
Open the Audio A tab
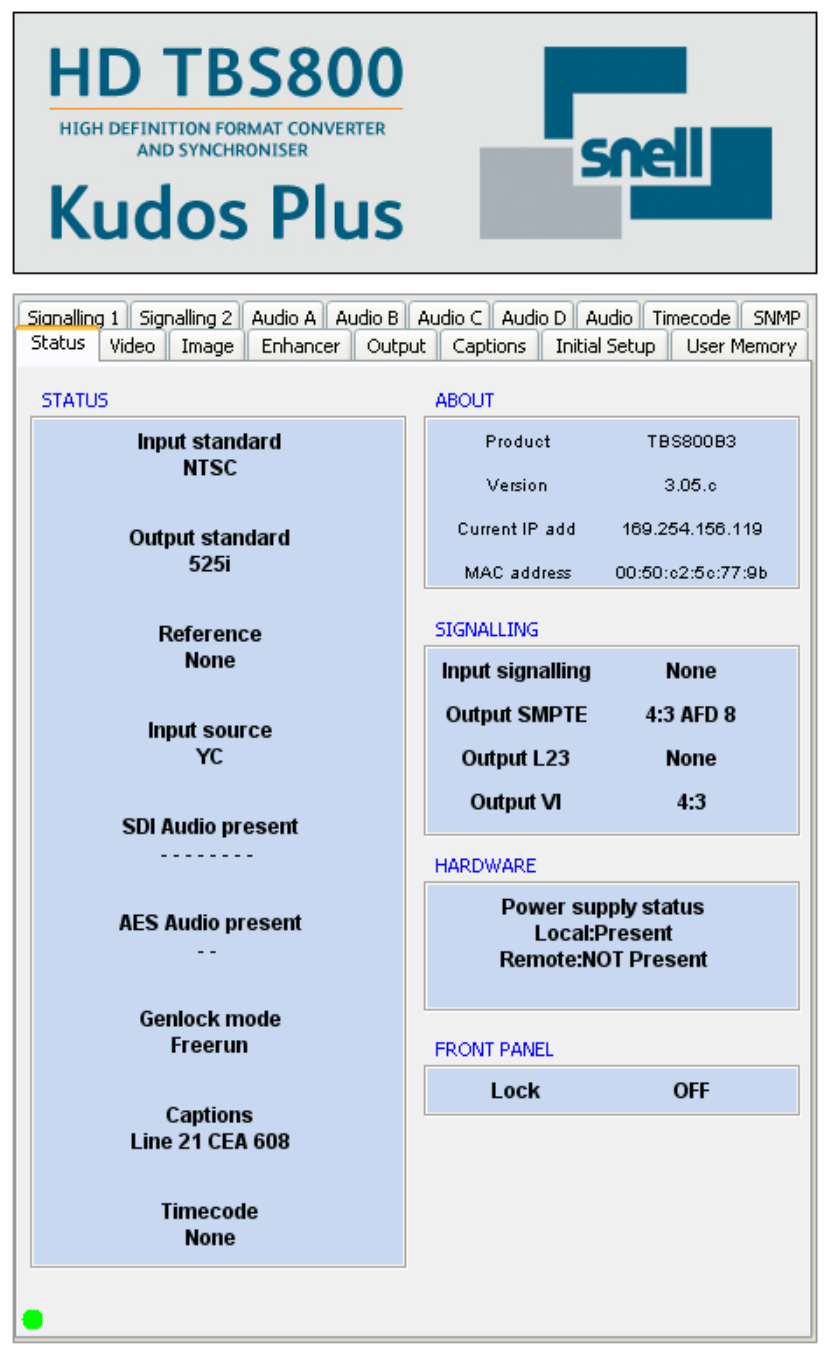283,317
